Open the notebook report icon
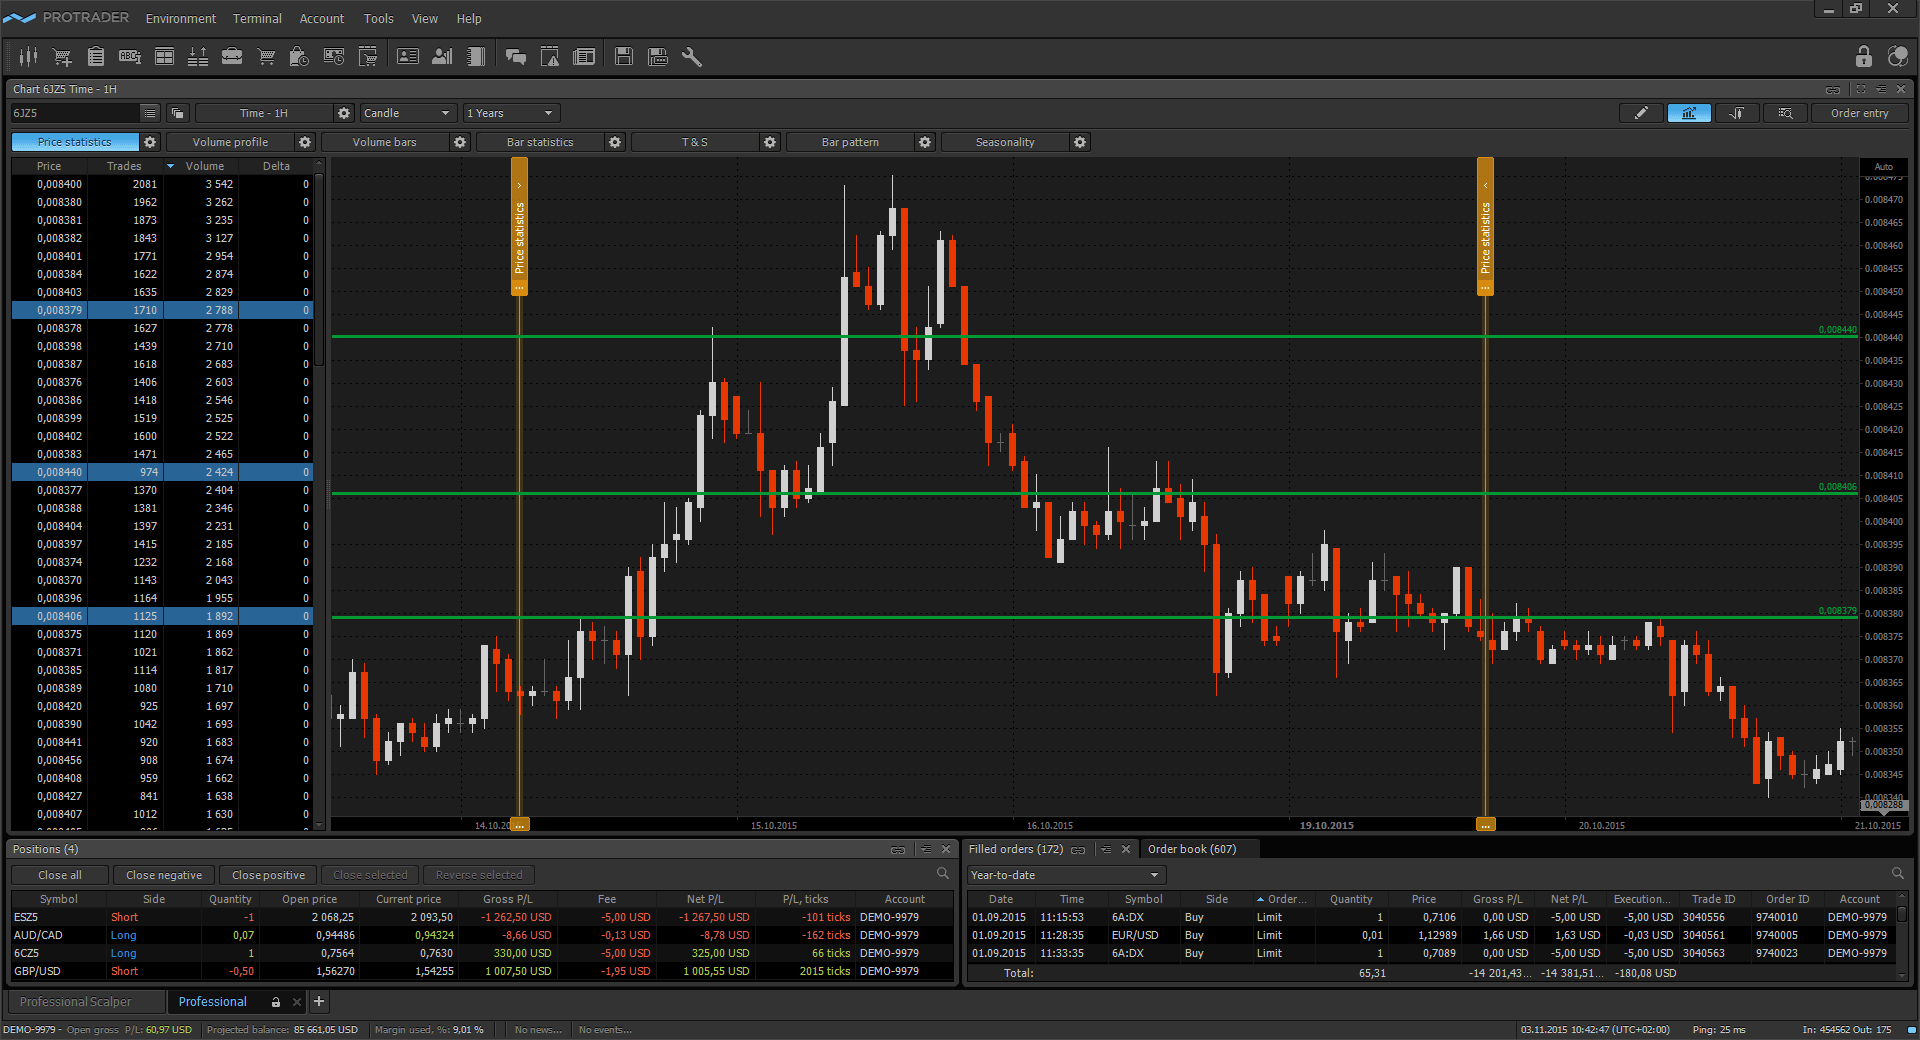 coord(476,57)
